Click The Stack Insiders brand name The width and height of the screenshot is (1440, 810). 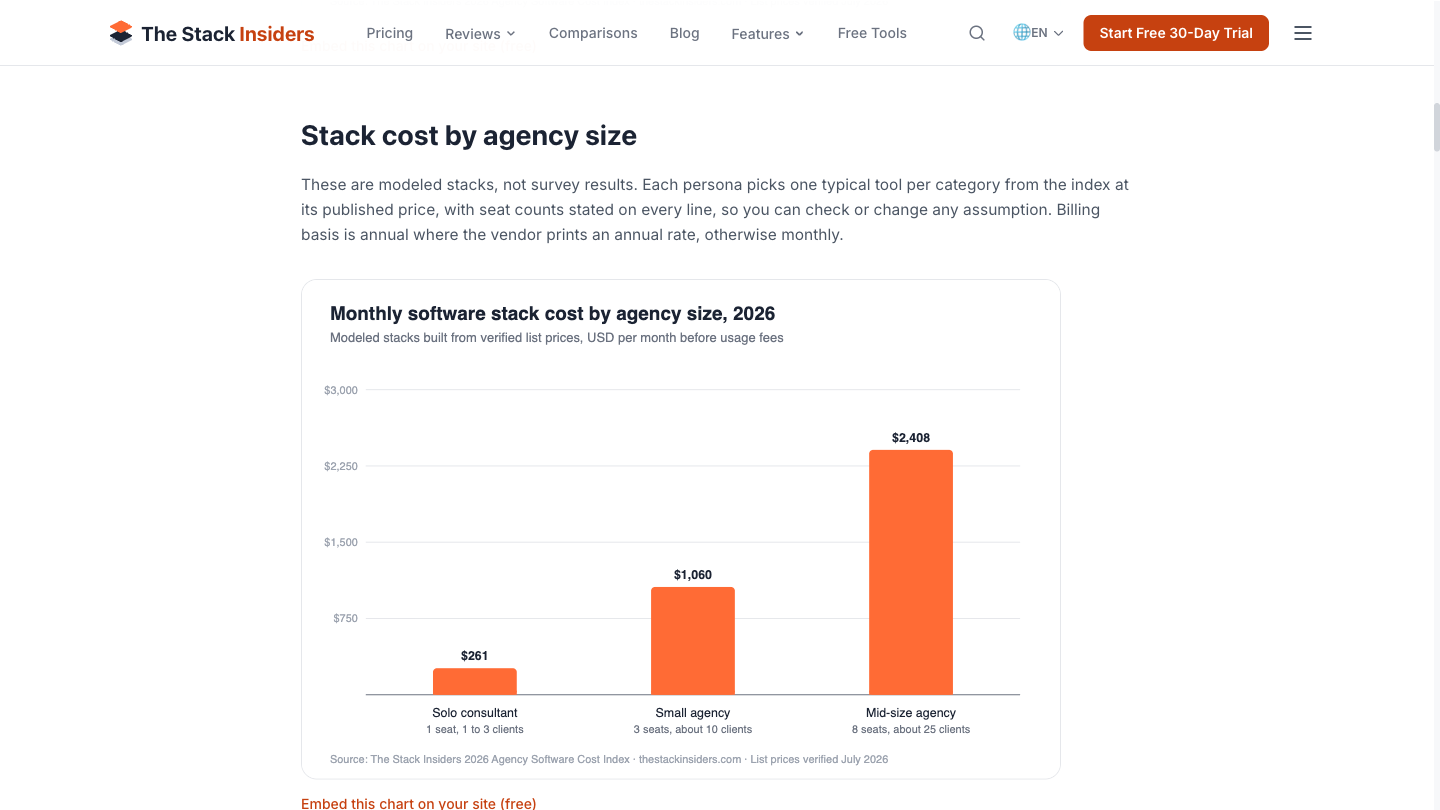pos(228,34)
